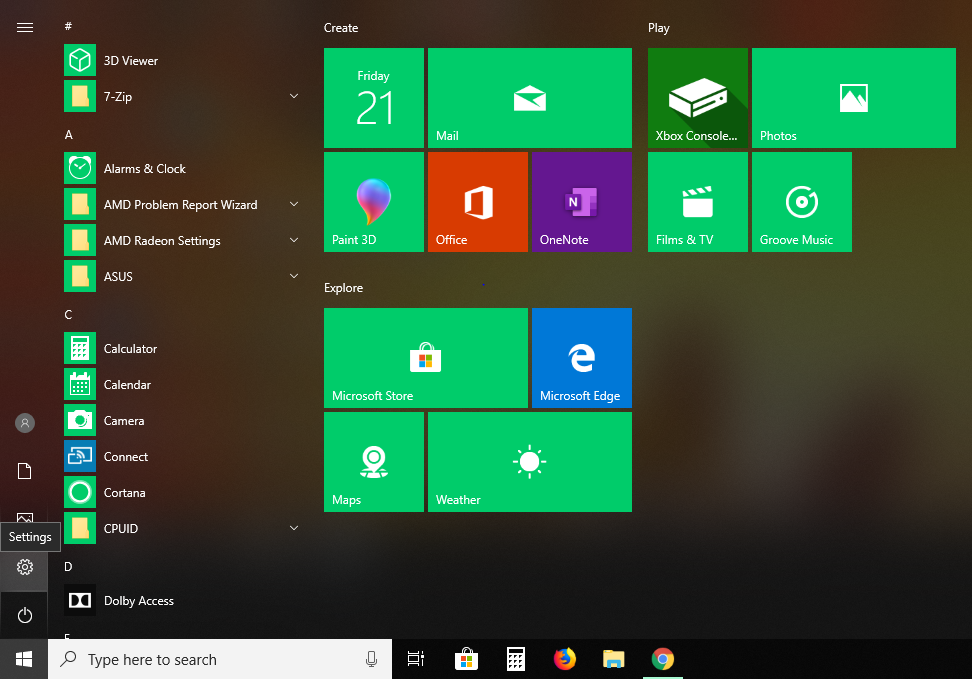Open Groove Music

(x=801, y=201)
